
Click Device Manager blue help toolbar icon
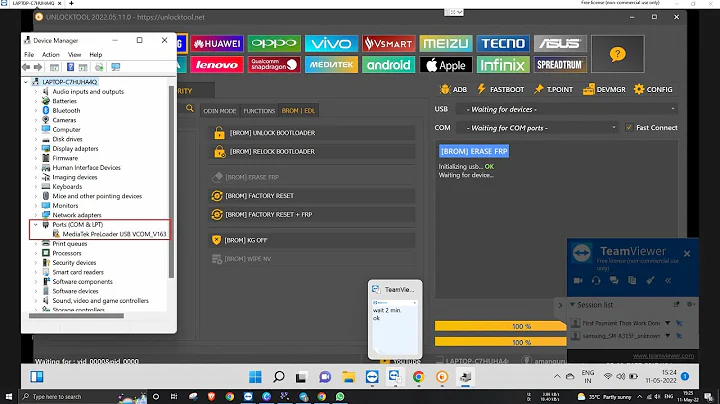(x=70, y=67)
